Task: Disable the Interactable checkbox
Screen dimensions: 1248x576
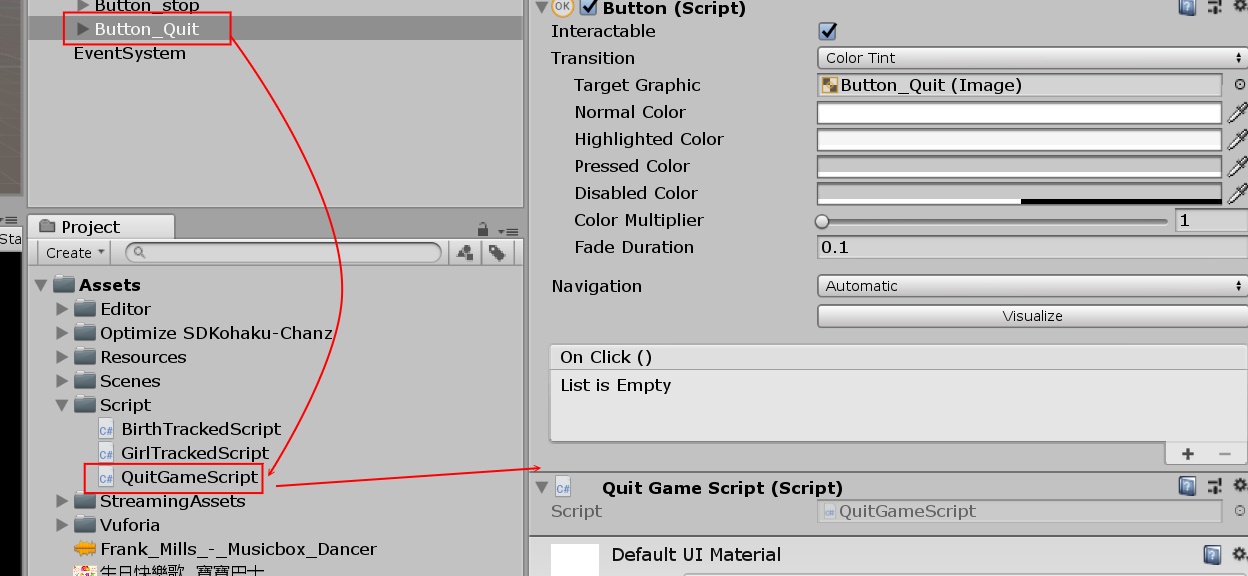Action: point(827,31)
